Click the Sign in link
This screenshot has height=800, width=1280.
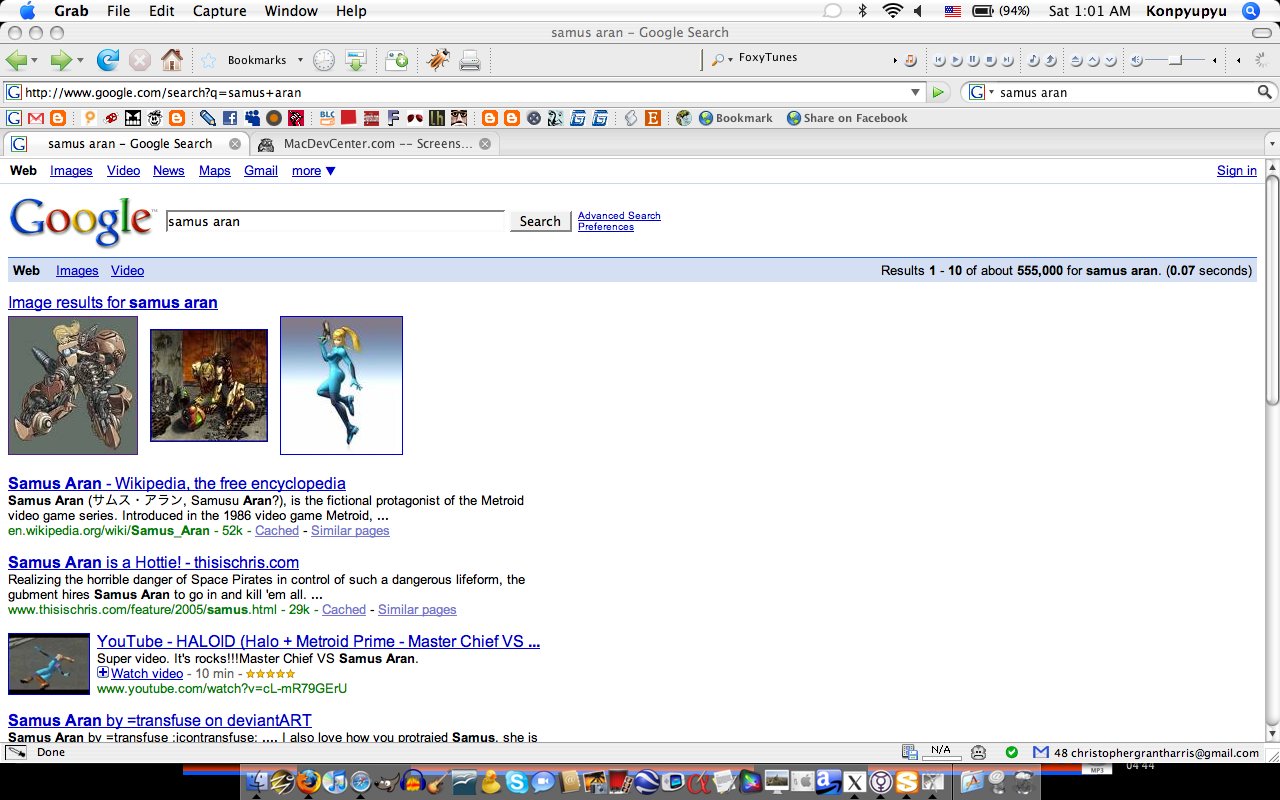coord(1237,171)
